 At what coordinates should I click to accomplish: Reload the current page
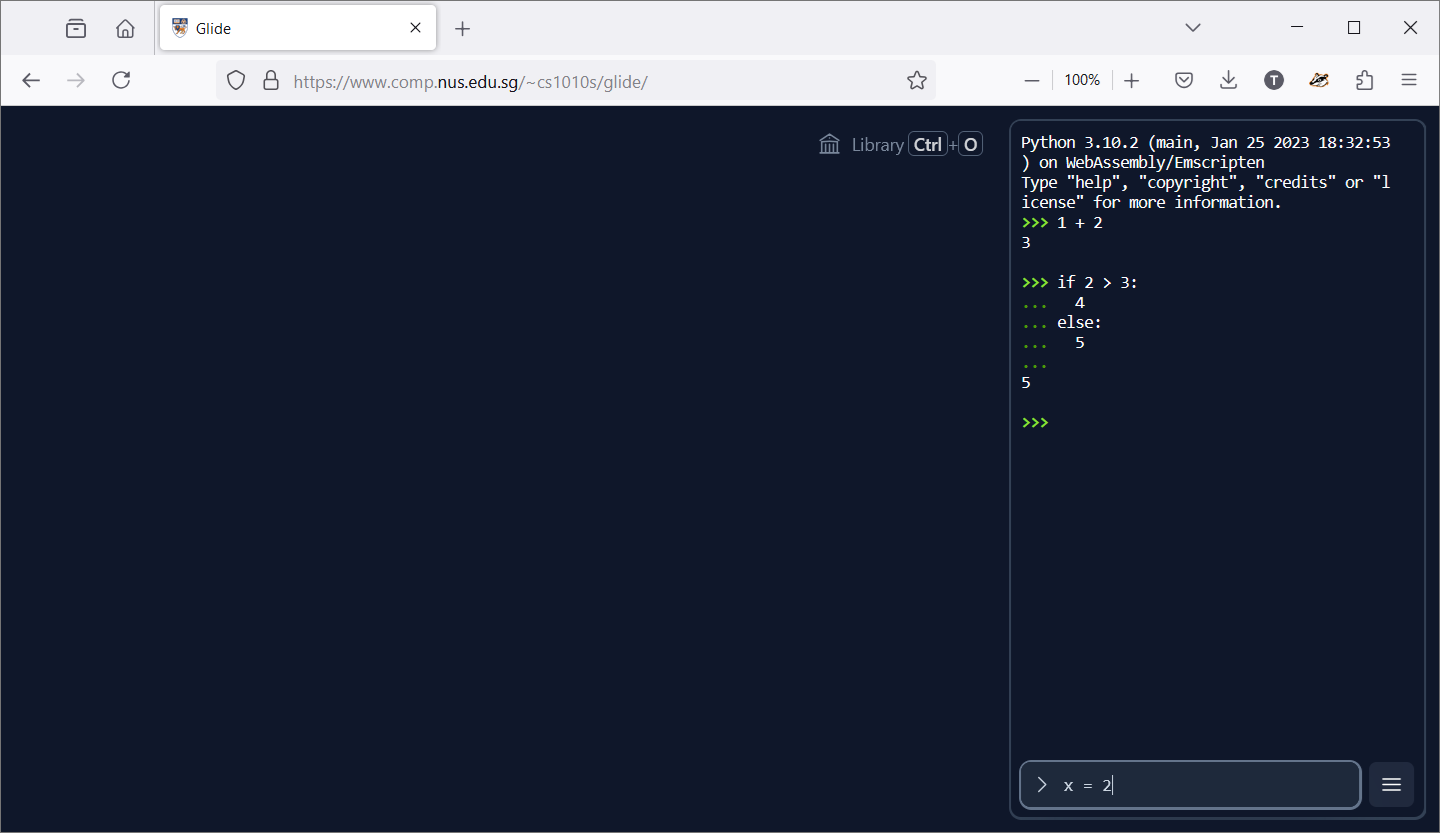coord(121,80)
